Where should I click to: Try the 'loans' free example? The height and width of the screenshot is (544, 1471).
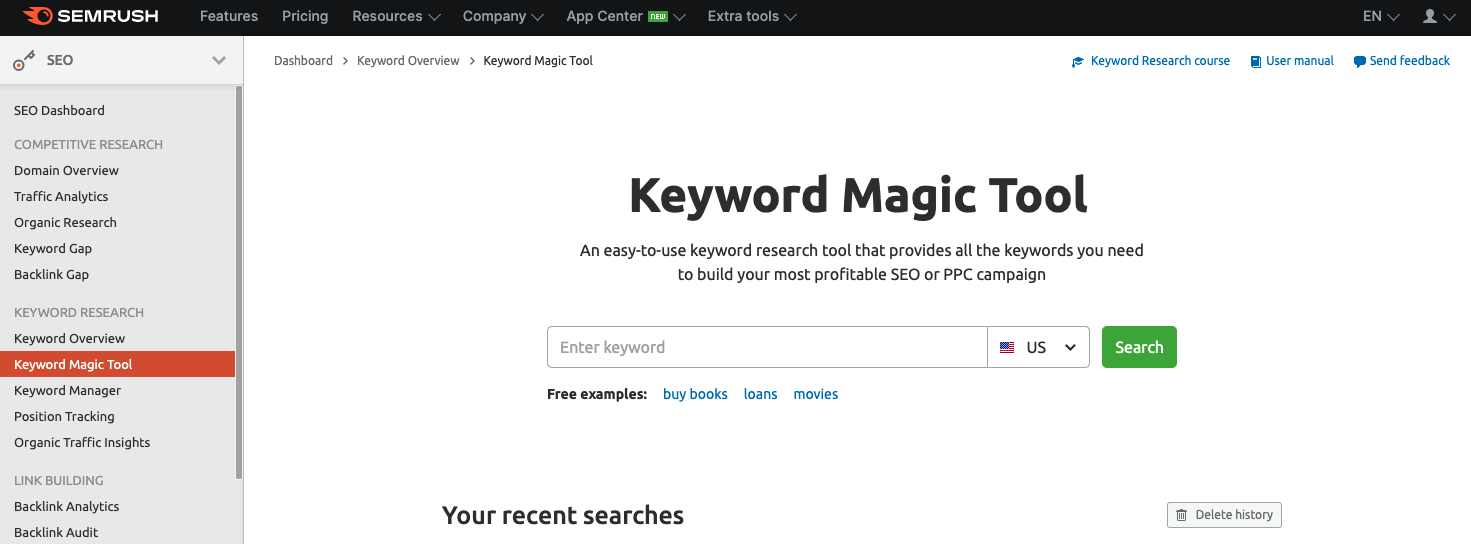pyautogui.click(x=760, y=394)
